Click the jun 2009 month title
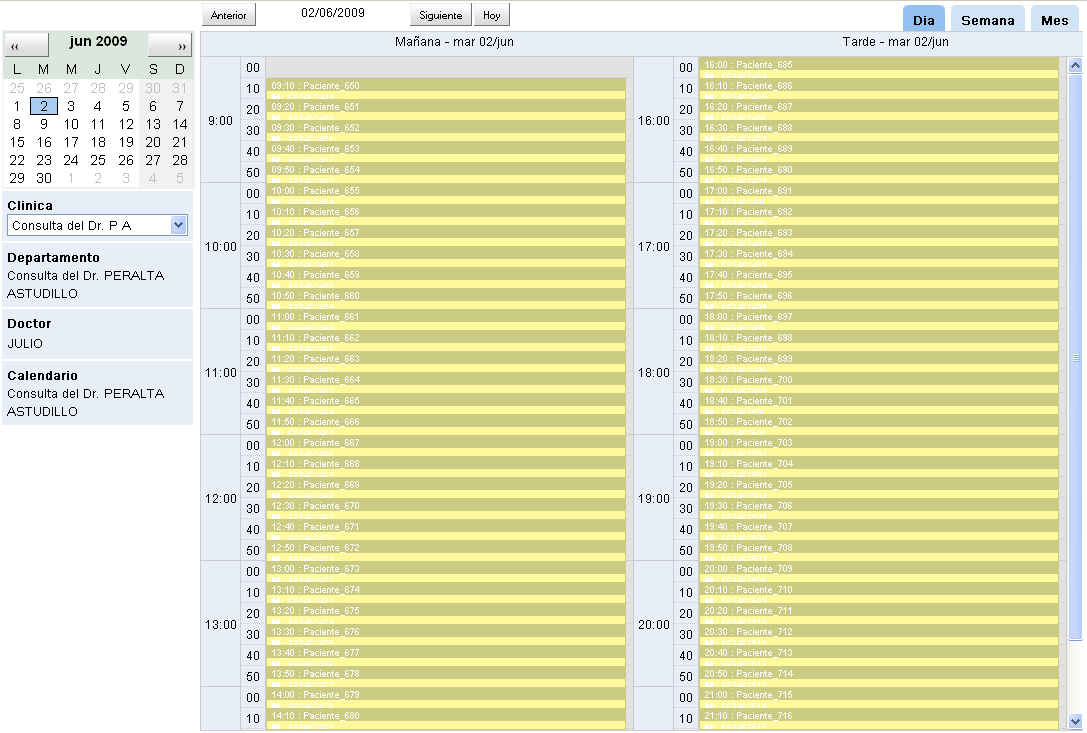The width and height of the screenshot is (1087, 733). pos(98,41)
